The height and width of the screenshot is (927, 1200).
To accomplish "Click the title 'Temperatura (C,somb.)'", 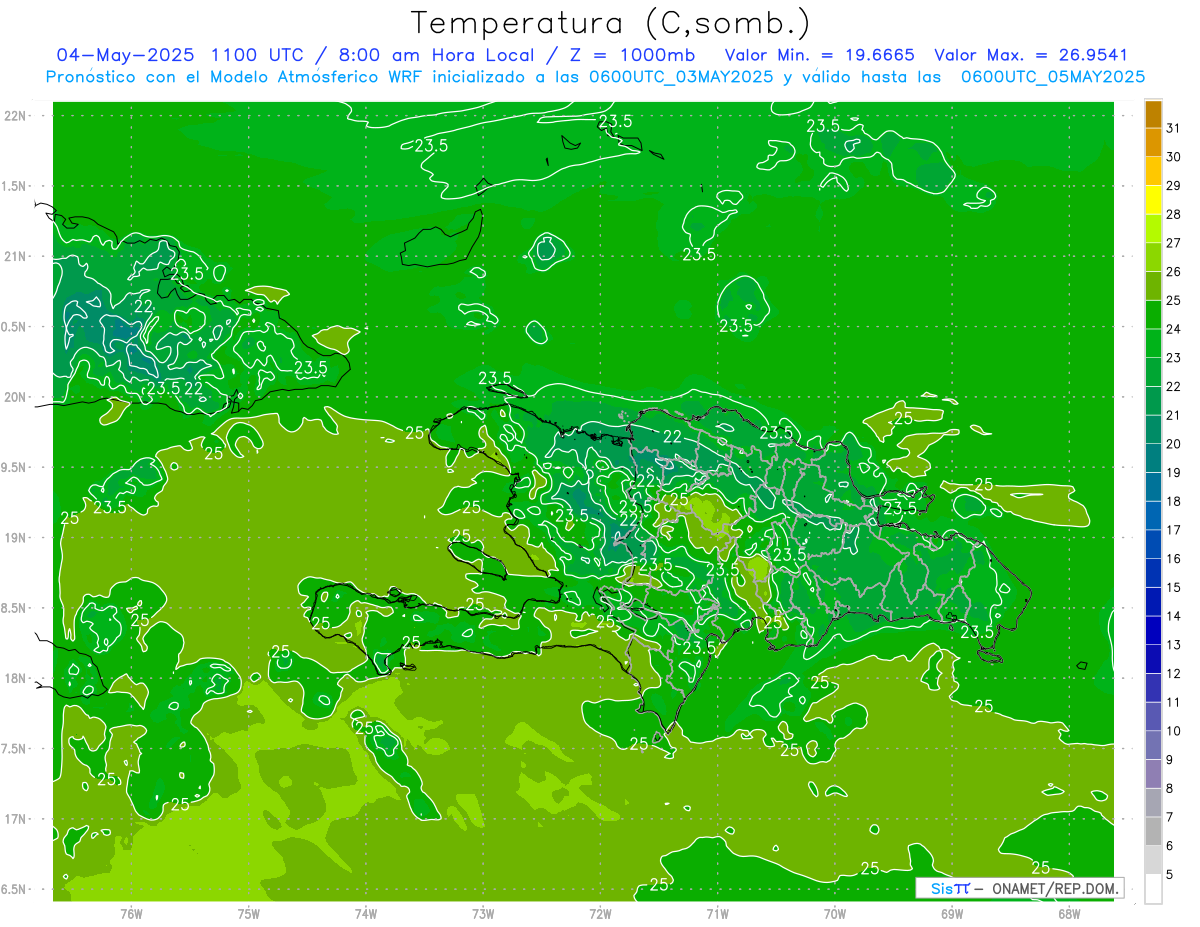I will (611, 23).
